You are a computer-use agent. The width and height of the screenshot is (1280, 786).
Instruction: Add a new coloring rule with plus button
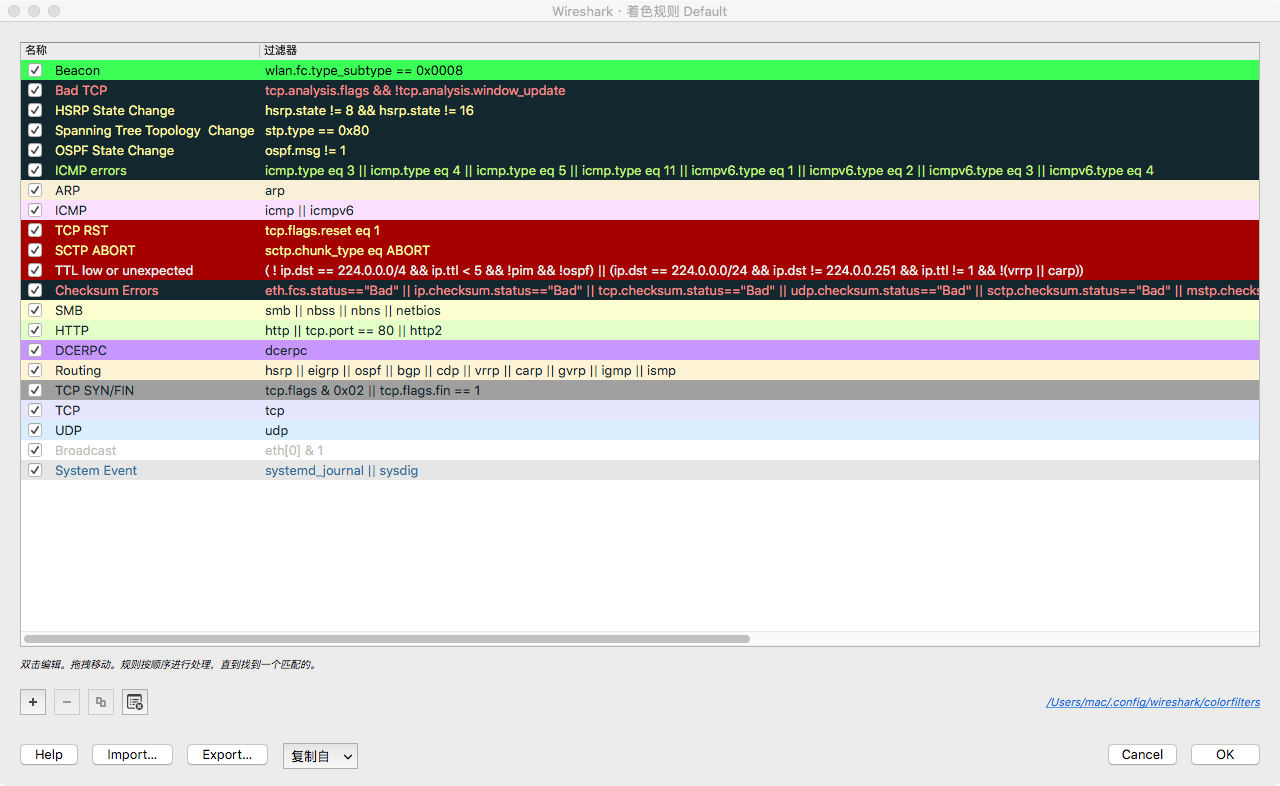coord(33,703)
